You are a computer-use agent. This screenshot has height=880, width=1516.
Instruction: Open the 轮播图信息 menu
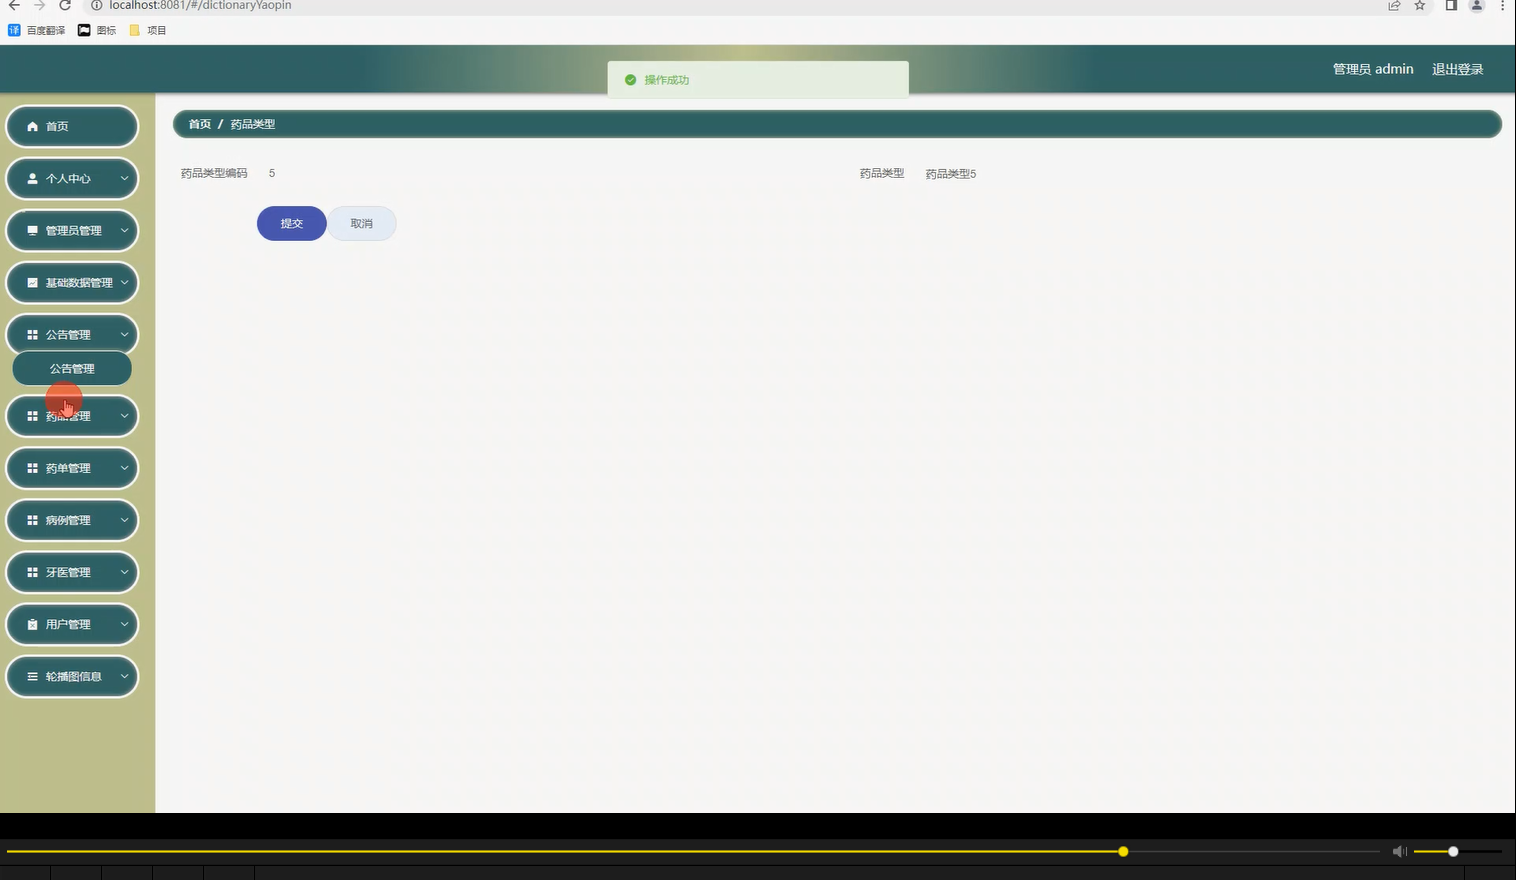(72, 676)
